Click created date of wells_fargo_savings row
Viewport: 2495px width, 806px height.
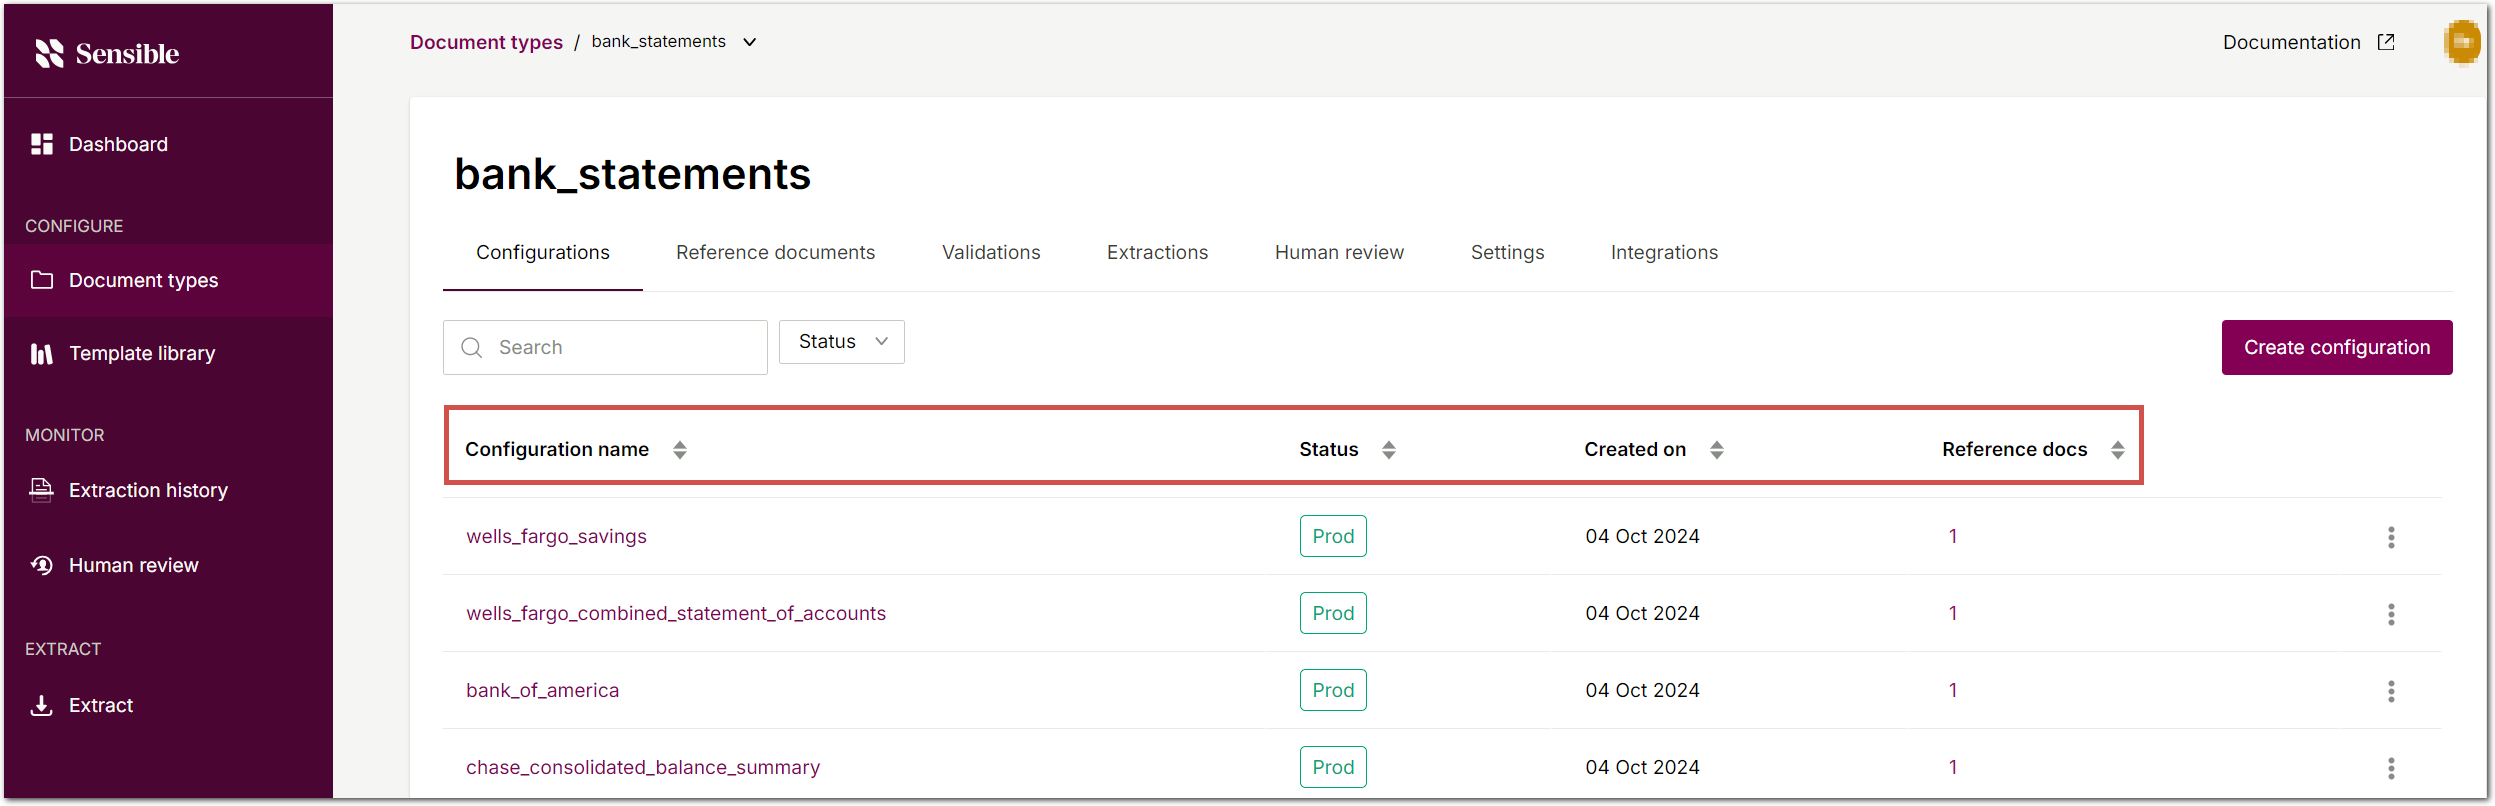tap(1642, 537)
